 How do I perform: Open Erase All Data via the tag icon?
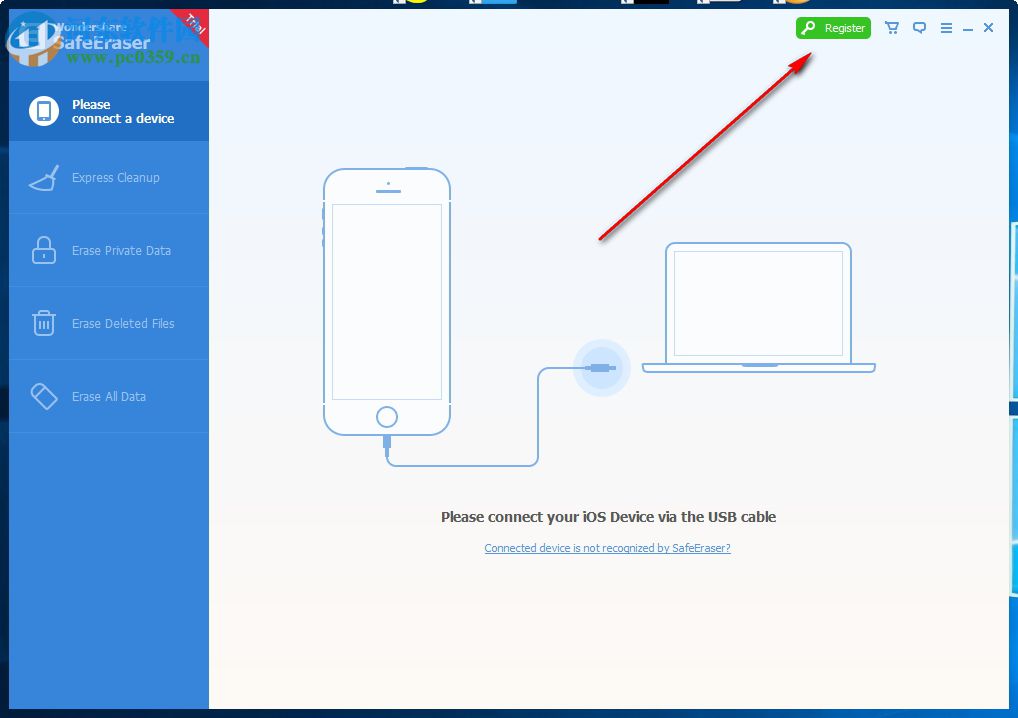[x=42, y=396]
